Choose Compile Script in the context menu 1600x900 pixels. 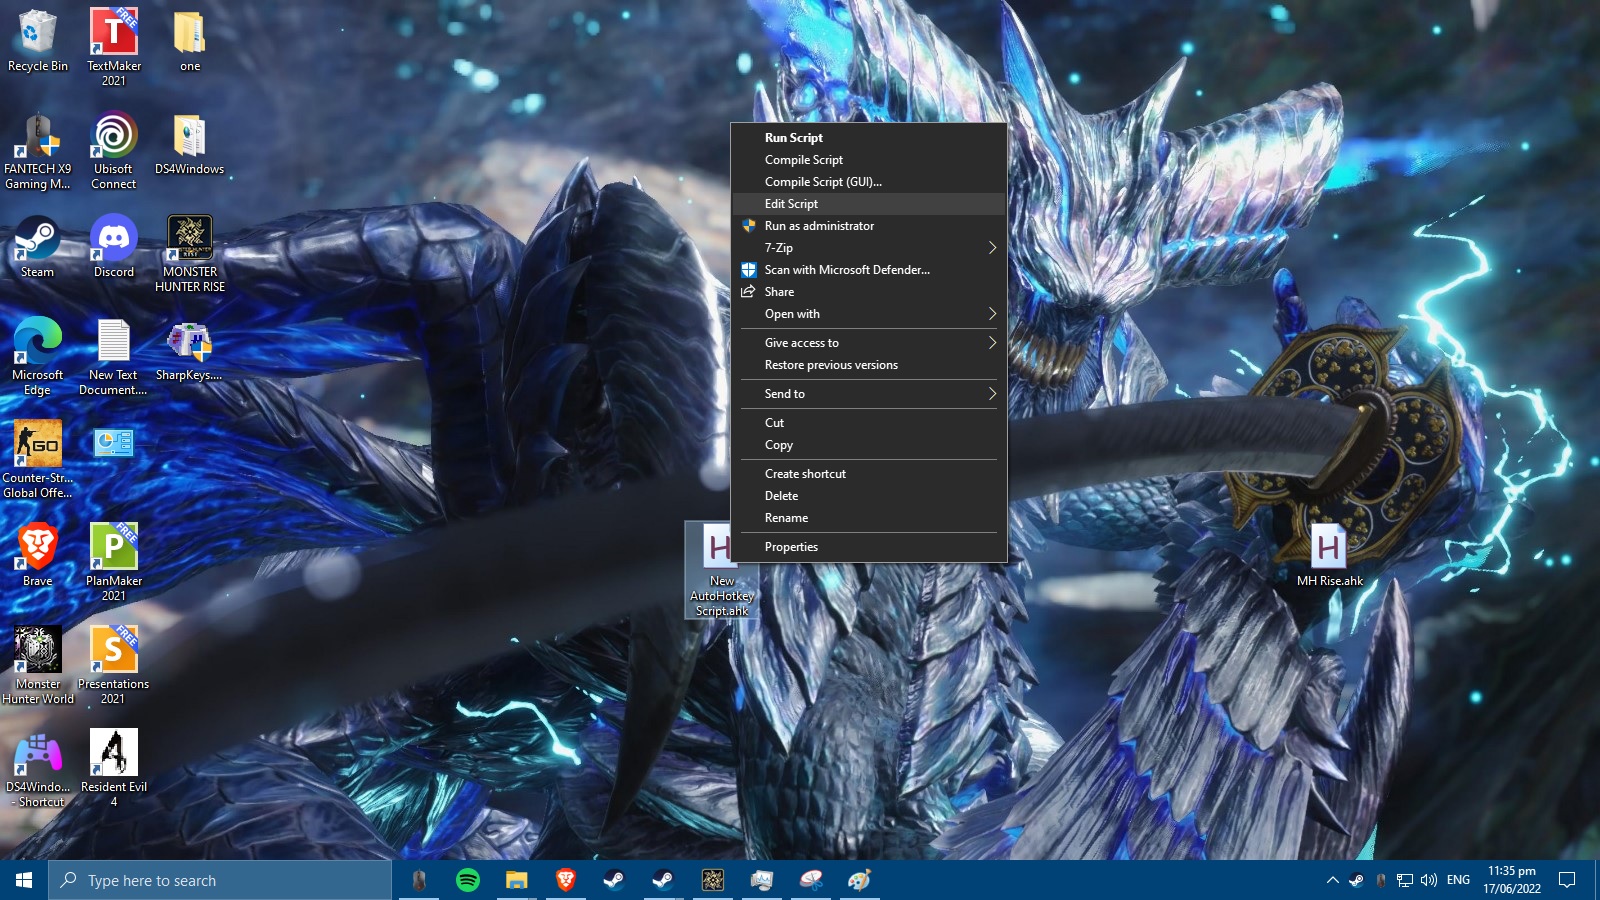point(869,160)
